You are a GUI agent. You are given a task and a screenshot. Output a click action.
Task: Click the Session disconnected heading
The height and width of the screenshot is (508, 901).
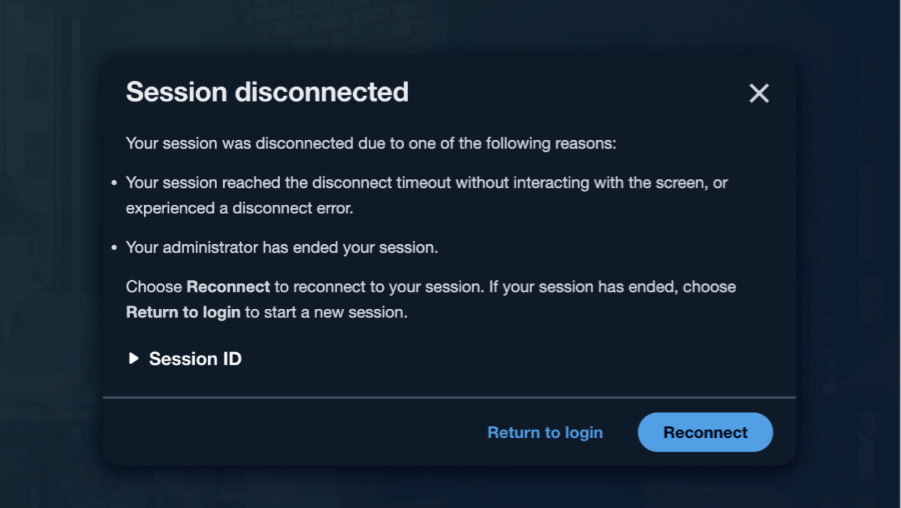pyautogui.click(x=267, y=92)
